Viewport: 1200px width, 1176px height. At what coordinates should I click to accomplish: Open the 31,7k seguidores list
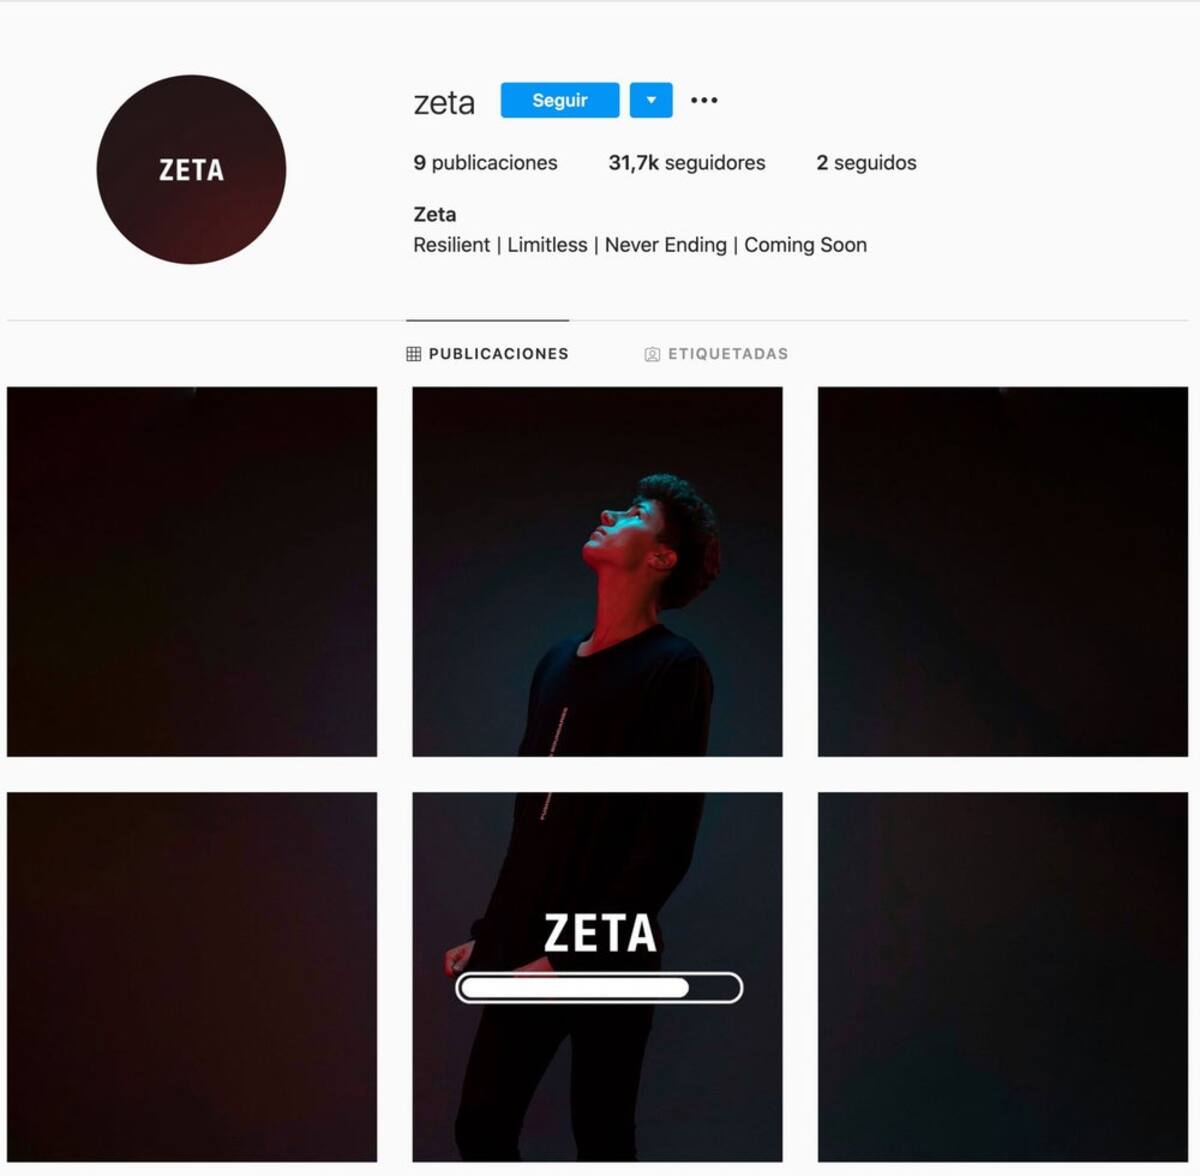pos(687,163)
